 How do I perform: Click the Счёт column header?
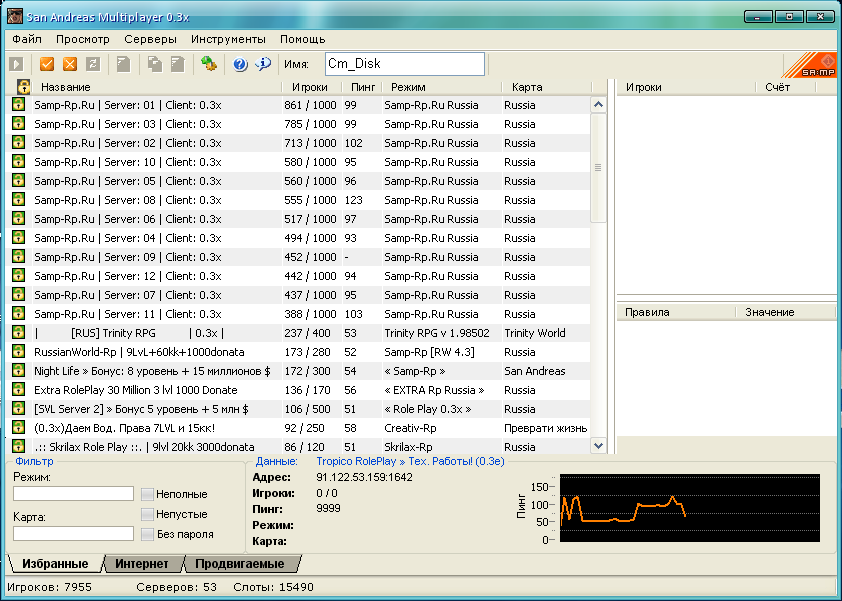coord(786,87)
